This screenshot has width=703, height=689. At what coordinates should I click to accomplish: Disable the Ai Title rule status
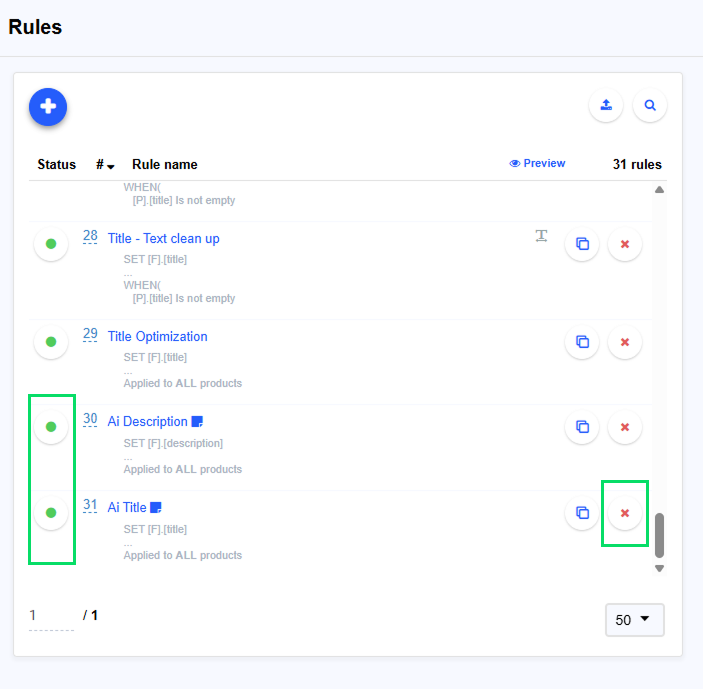(51, 513)
